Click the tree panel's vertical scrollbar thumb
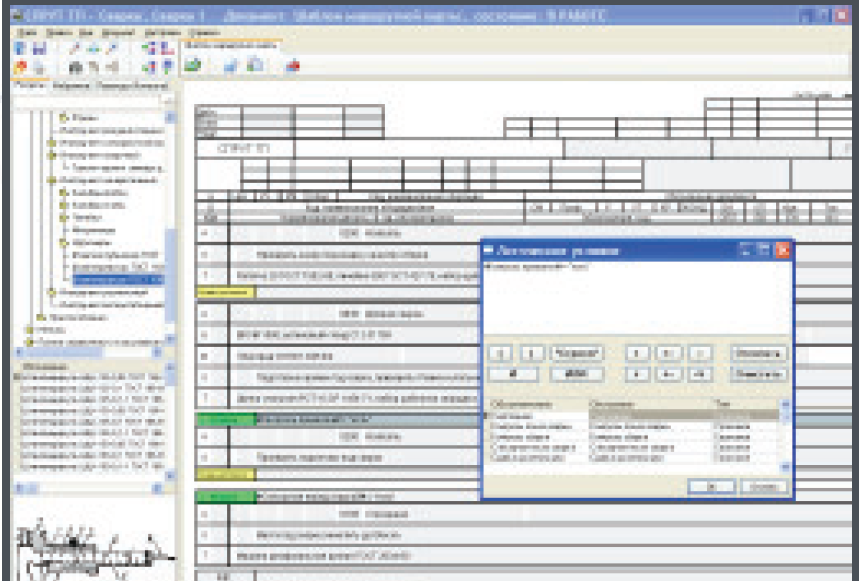Screen dimensions: 859x581 (170, 274)
